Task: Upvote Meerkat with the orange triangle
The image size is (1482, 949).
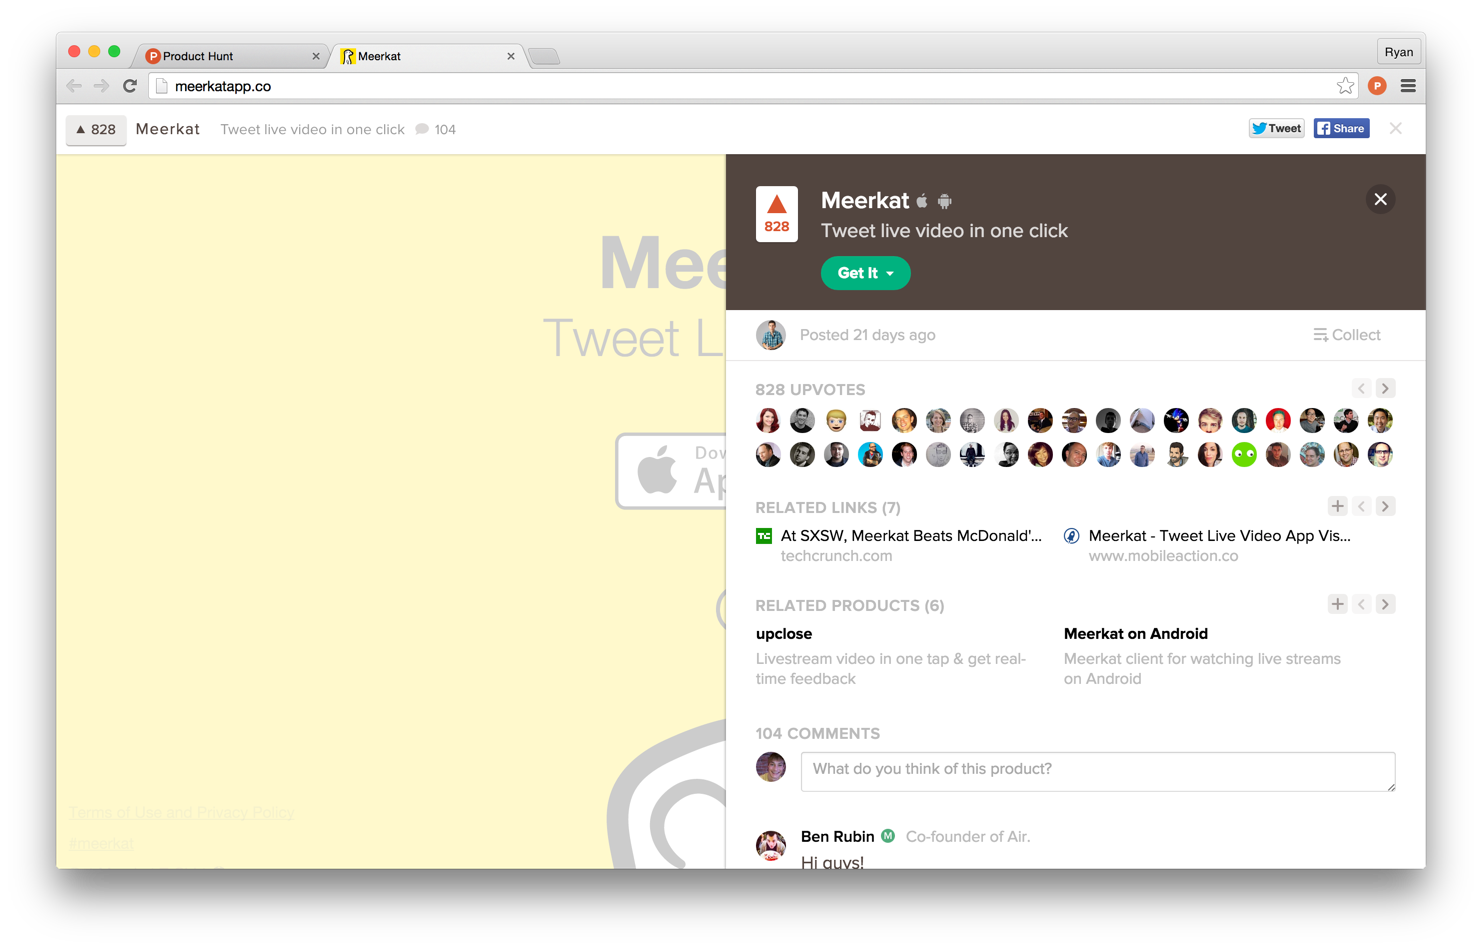Action: pyautogui.click(x=776, y=214)
